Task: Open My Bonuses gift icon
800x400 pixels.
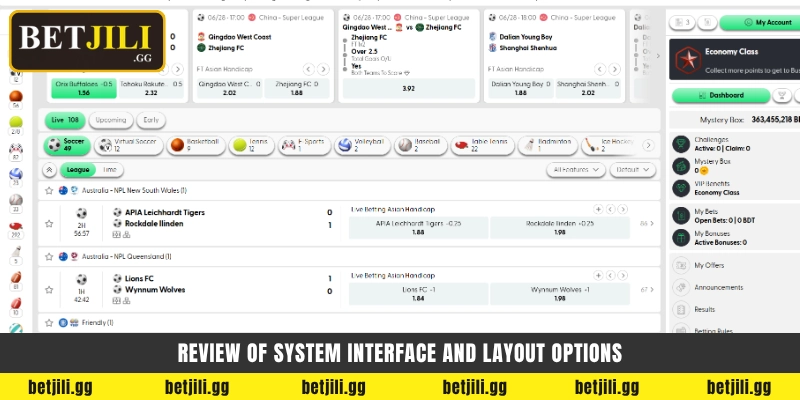Action: click(681, 237)
